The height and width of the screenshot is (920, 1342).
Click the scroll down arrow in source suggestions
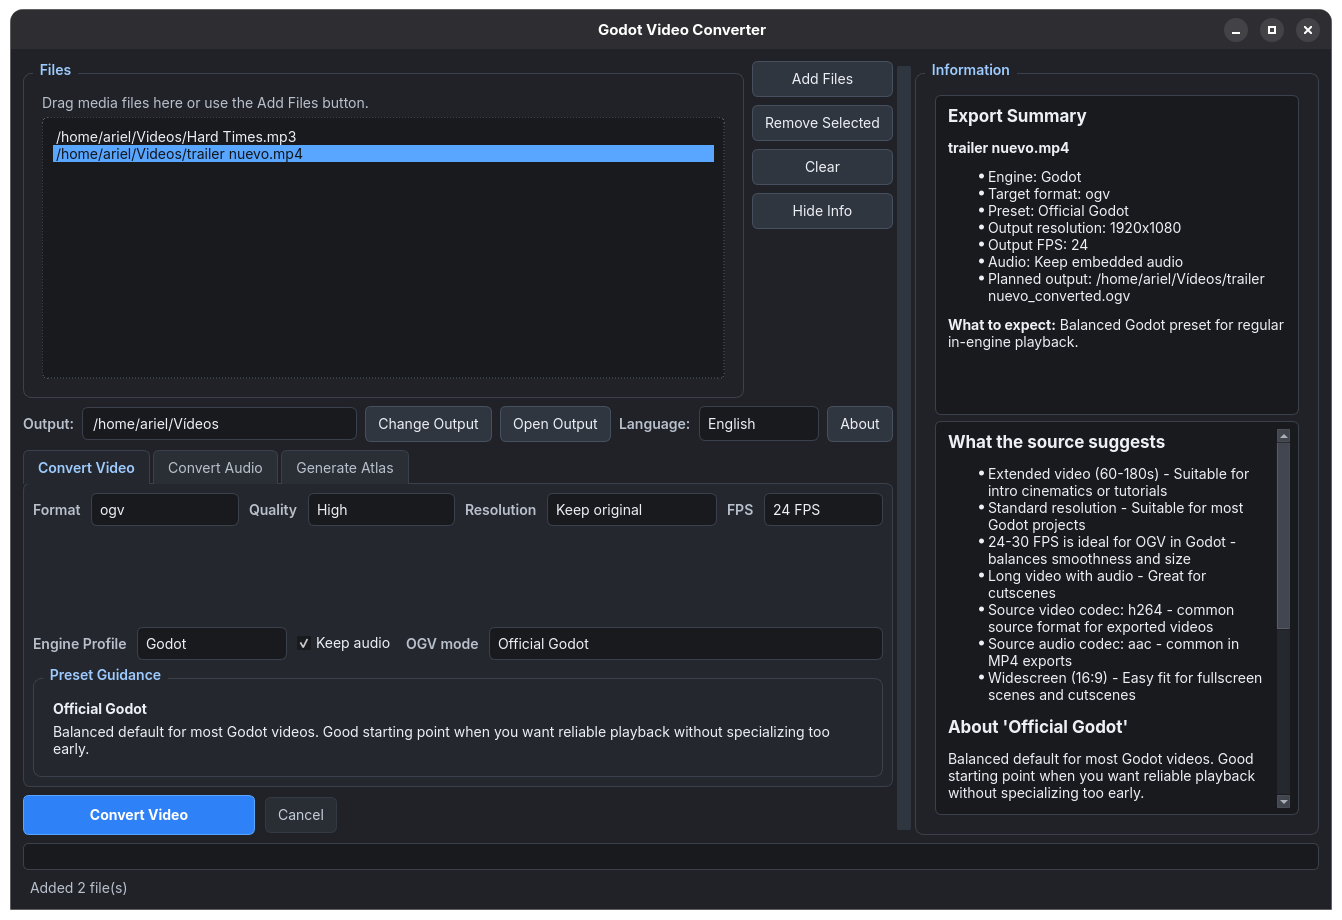[x=1283, y=801]
